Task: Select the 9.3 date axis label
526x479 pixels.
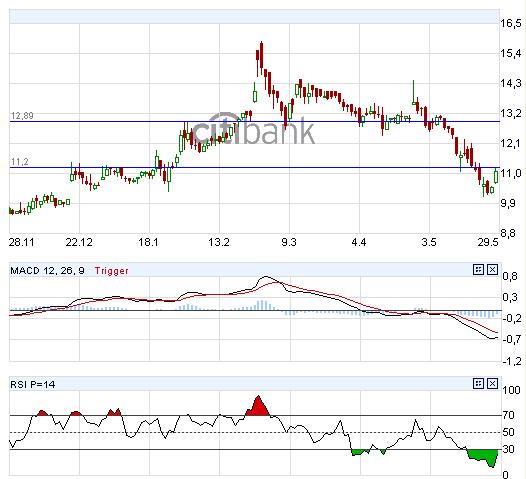Action: (289, 242)
